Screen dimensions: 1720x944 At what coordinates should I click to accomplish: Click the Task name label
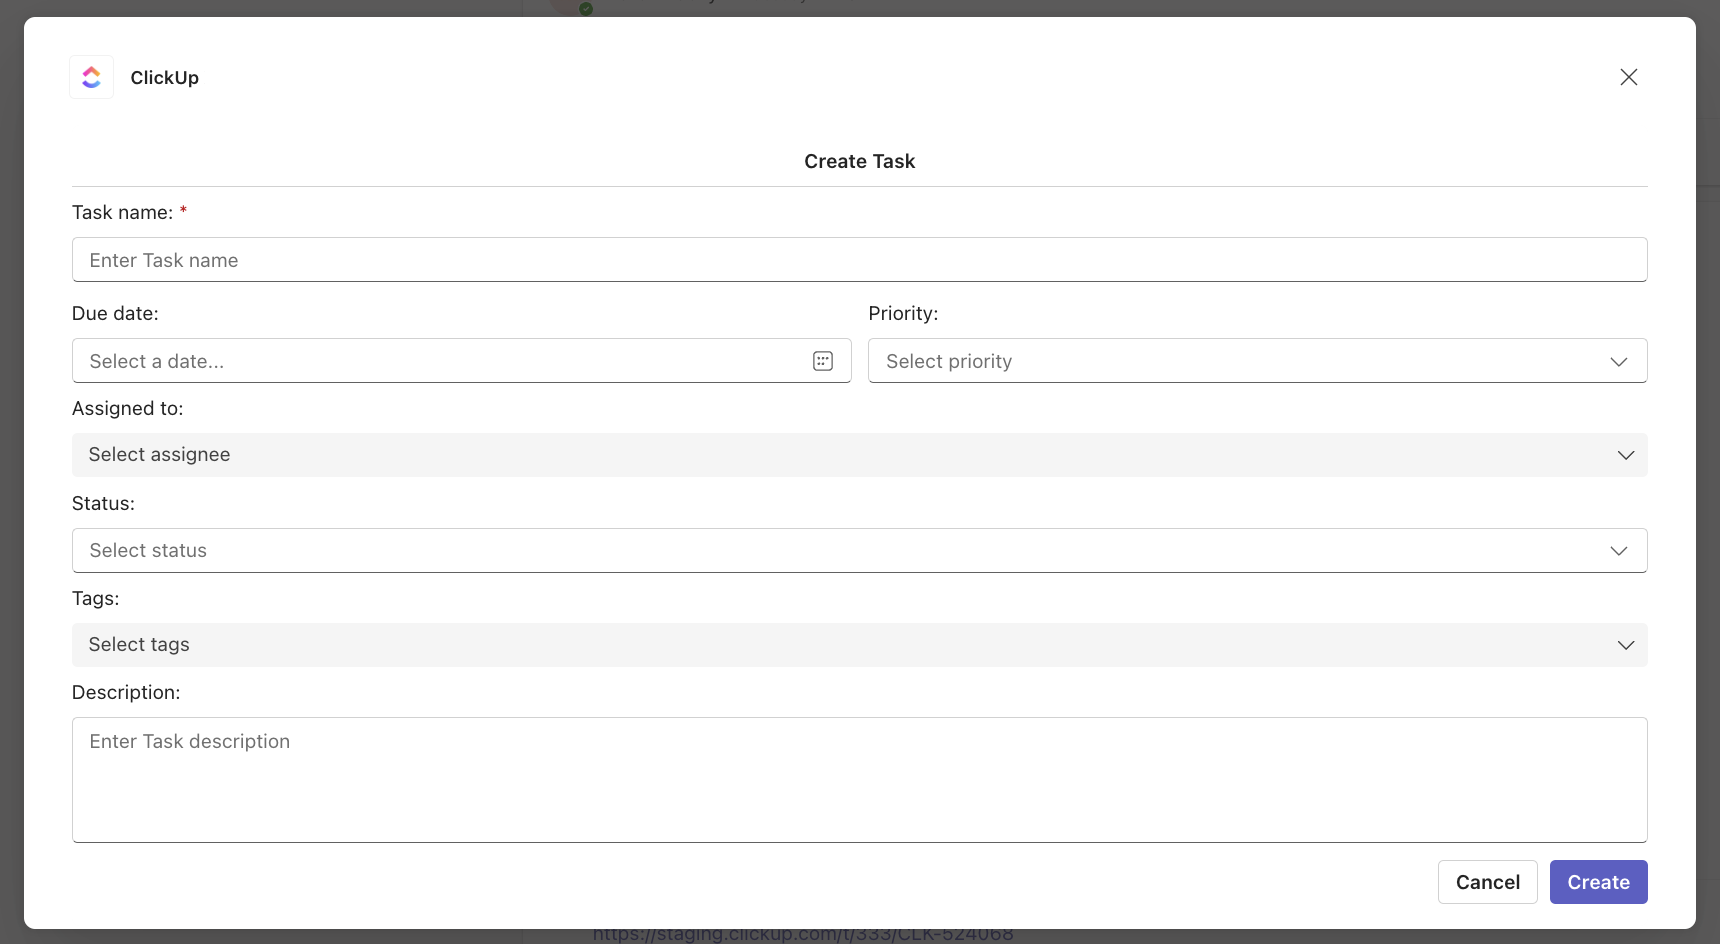[x=122, y=212]
